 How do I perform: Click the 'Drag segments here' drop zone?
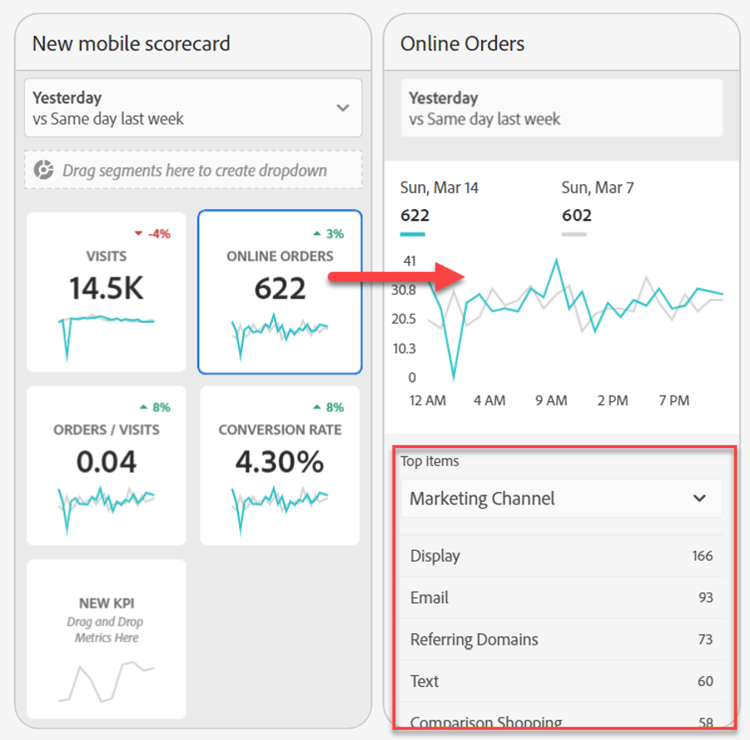(193, 170)
